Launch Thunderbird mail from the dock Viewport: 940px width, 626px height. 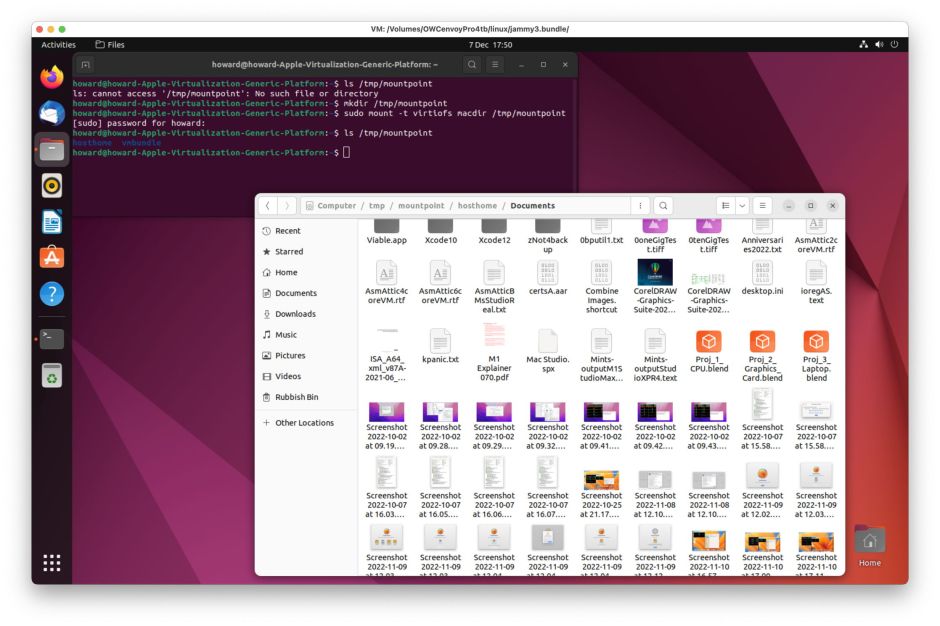tap(52, 113)
